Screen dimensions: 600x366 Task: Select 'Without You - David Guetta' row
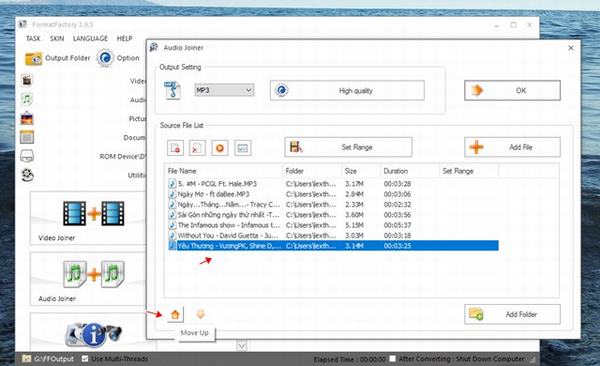tap(333, 235)
